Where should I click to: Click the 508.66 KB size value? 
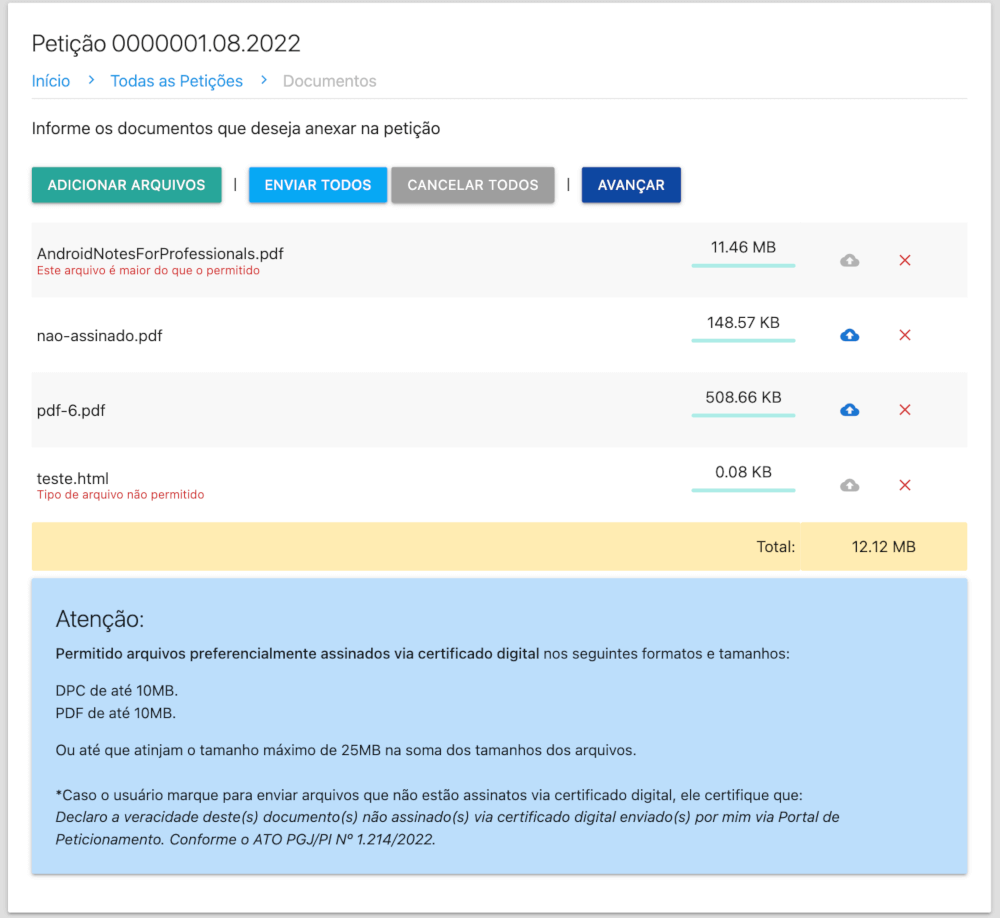click(x=743, y=397)
